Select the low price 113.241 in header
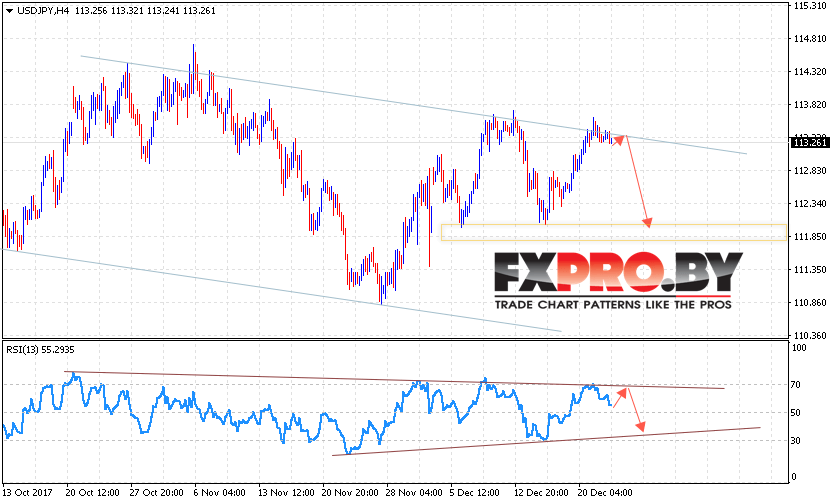Screen dimensions: 831x504 163,11
